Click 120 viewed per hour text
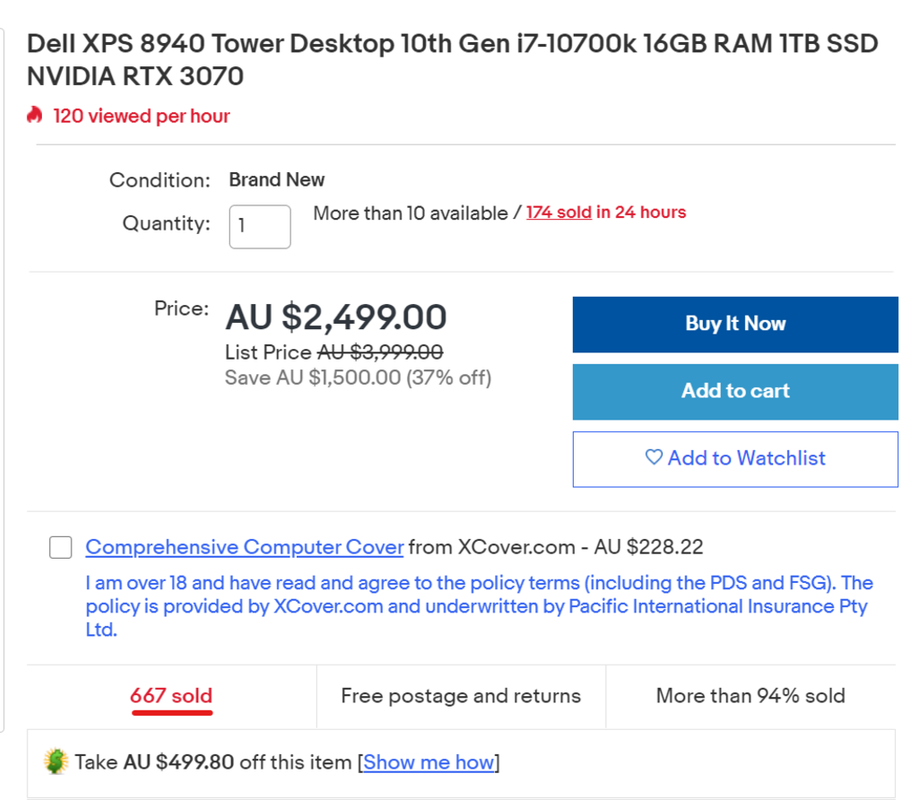 141,116
